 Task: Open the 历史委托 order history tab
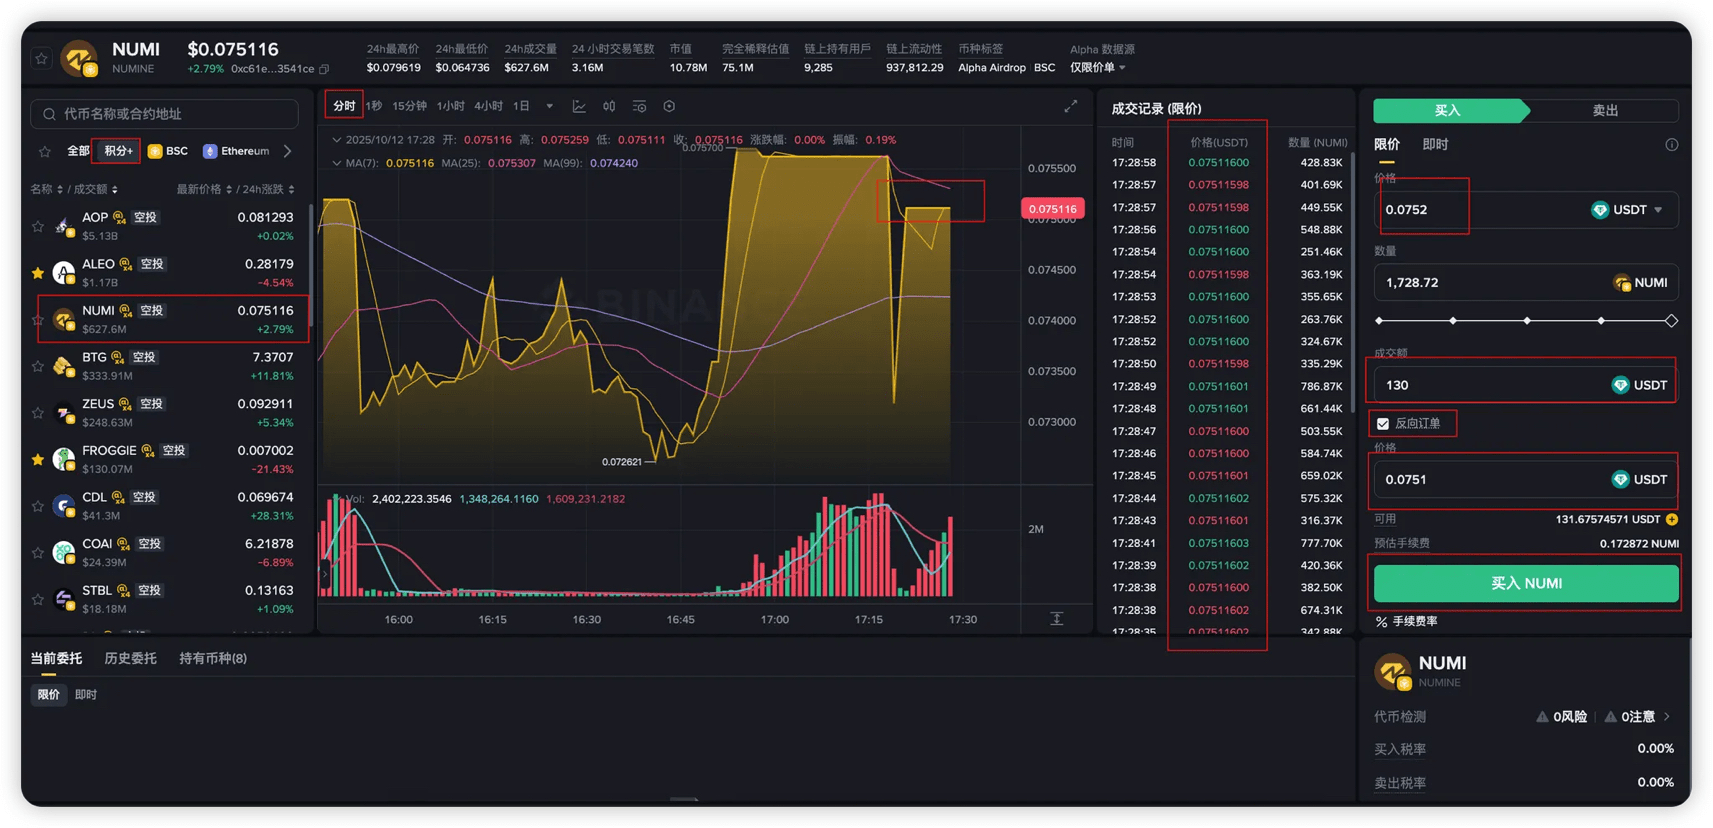[x=130, y=658]
